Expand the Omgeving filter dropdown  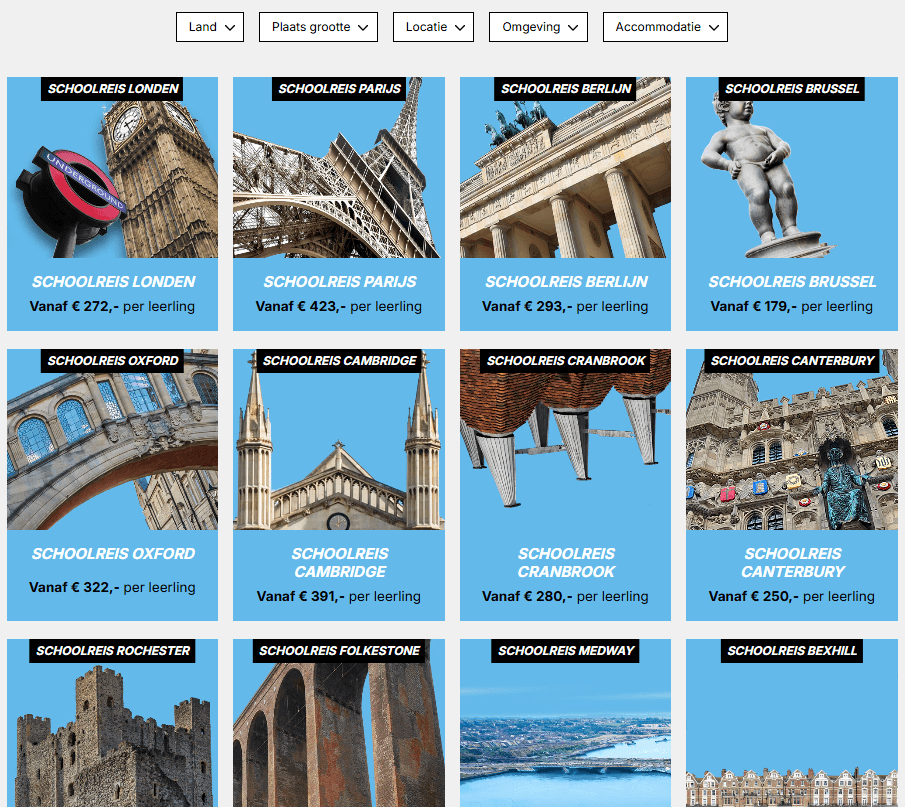(x=538, y=27)
